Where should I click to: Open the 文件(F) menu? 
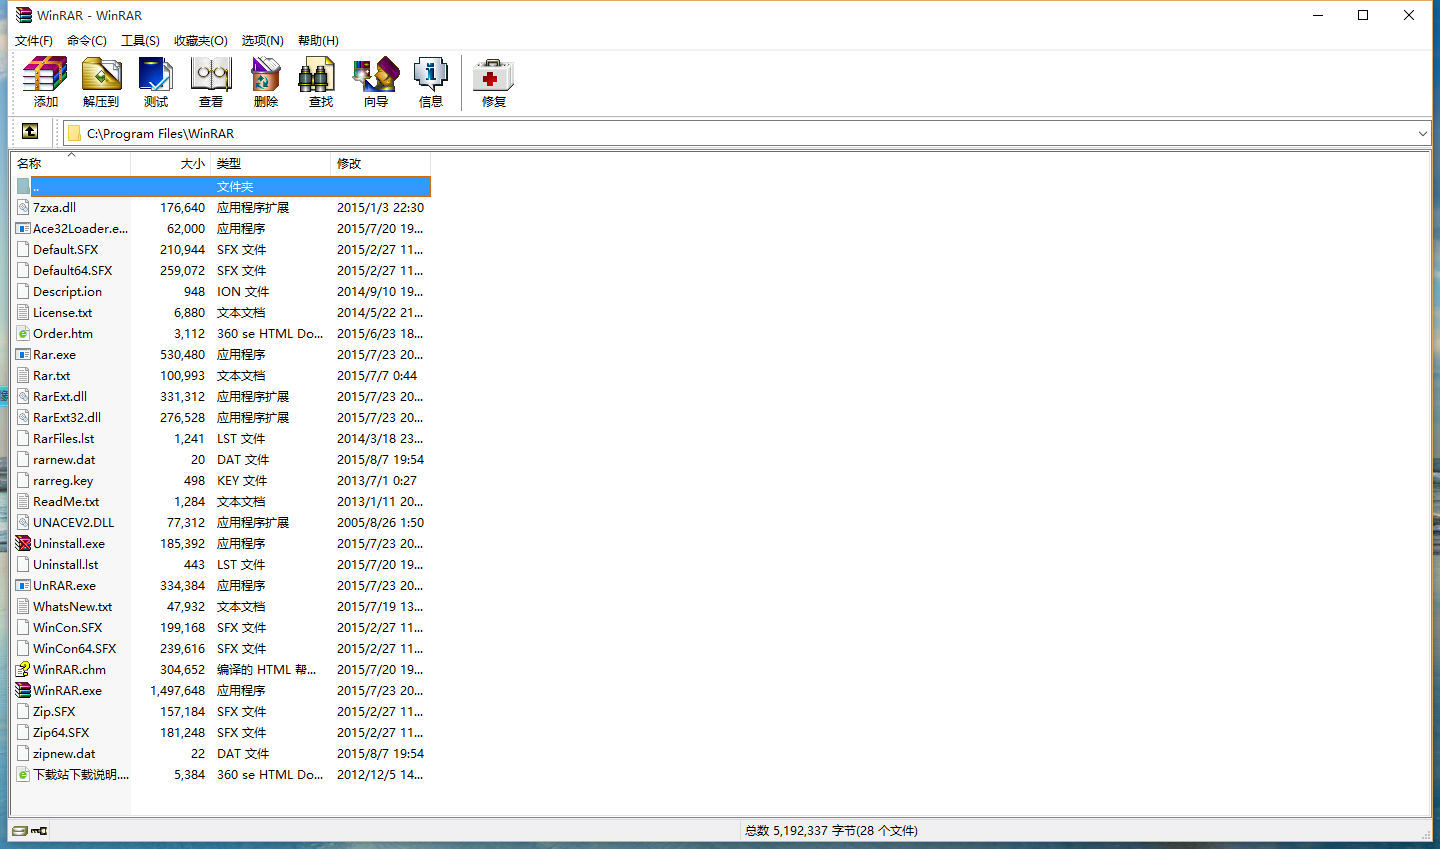[x=34, y=41]
